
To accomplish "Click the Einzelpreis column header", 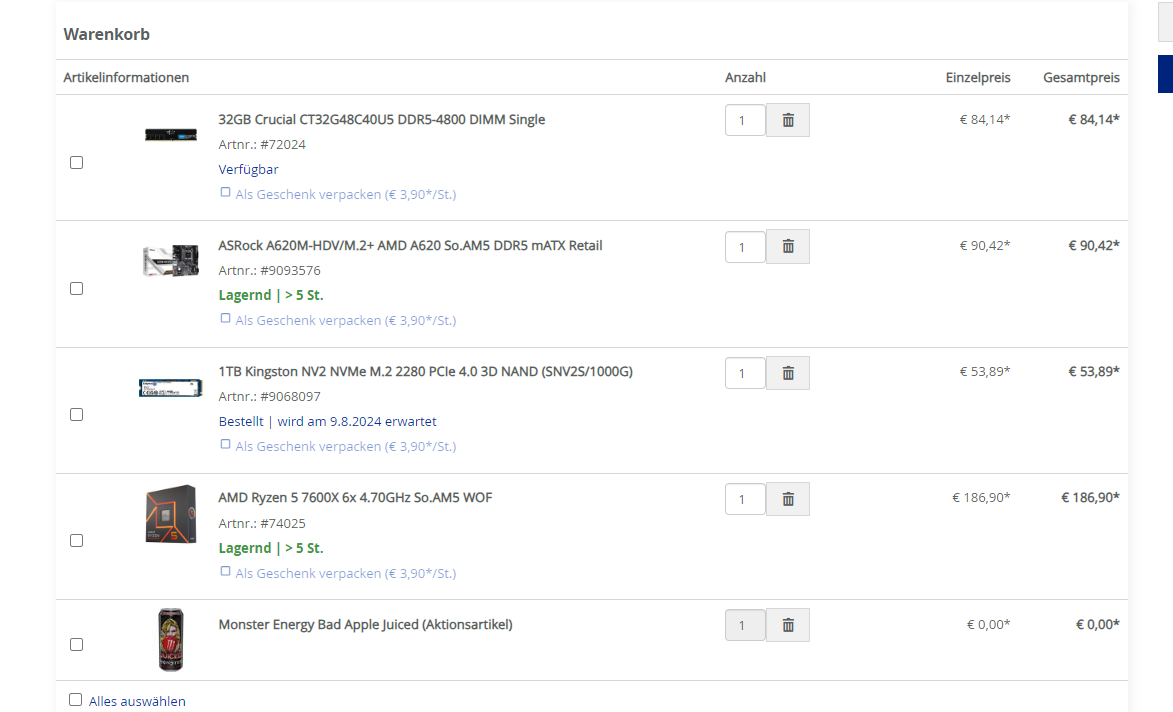I will (x=978, y=77).
